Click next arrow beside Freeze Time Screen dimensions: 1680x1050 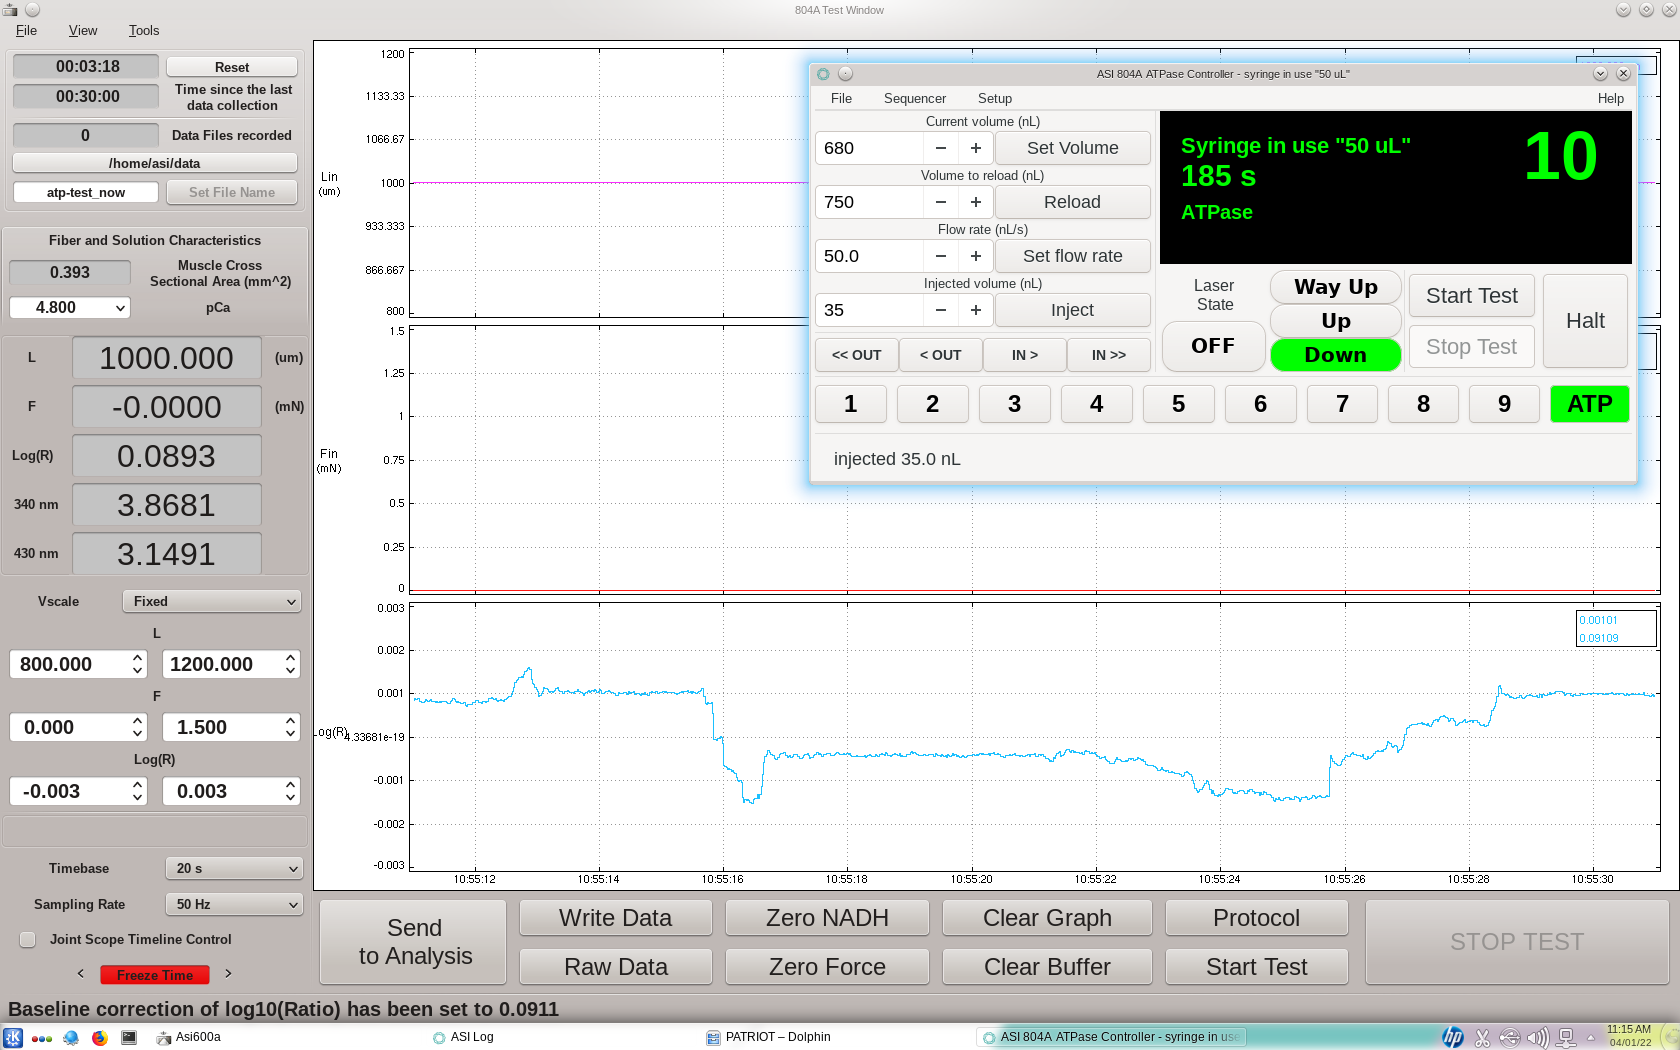click(228, 974)
